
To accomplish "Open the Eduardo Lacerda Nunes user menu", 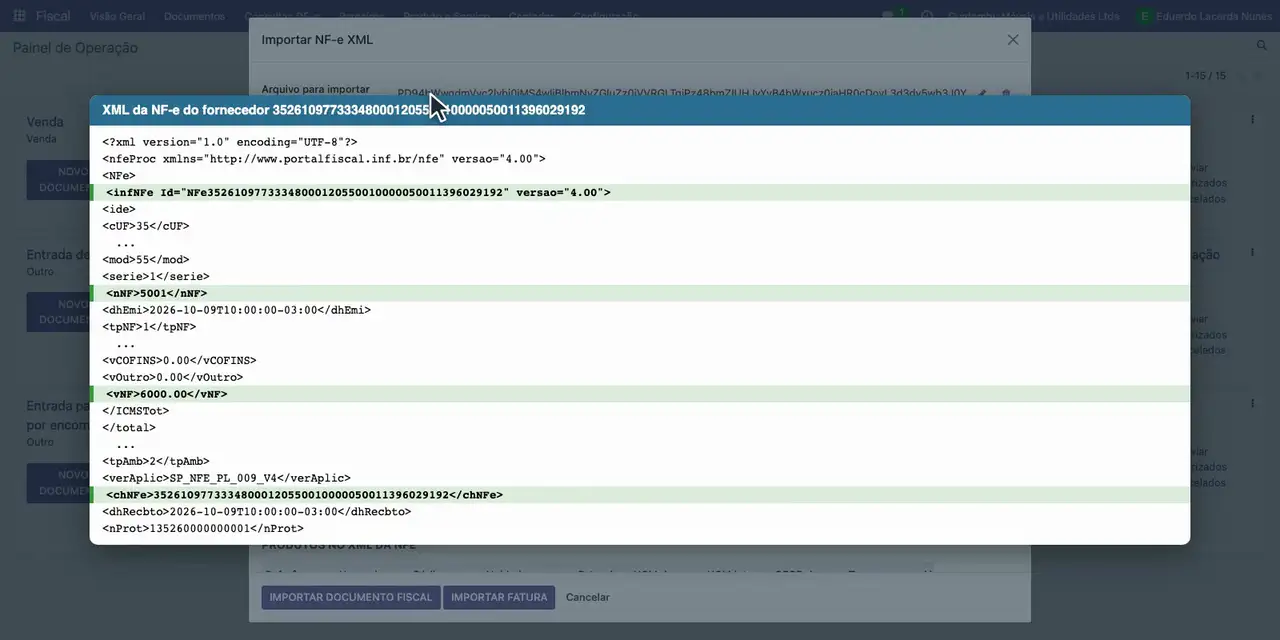I will coord(1204,17).
